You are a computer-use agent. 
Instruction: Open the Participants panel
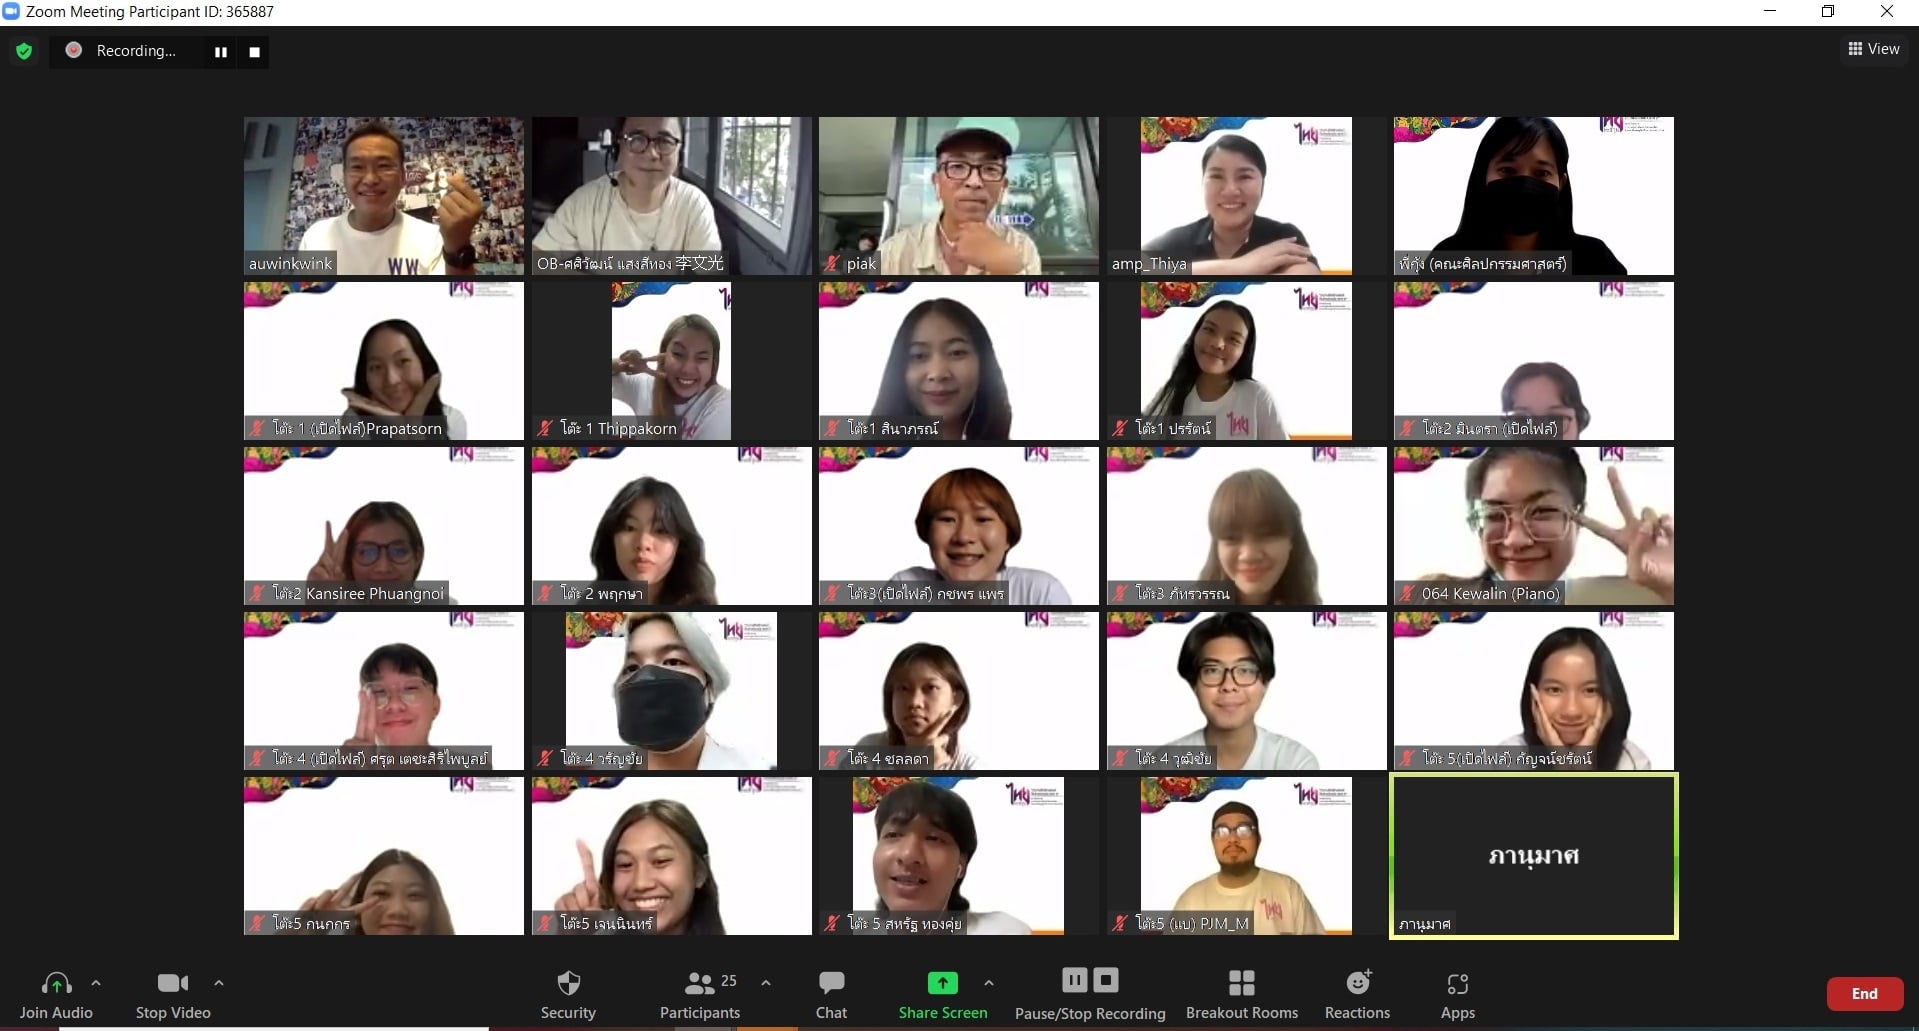[700, 994]
